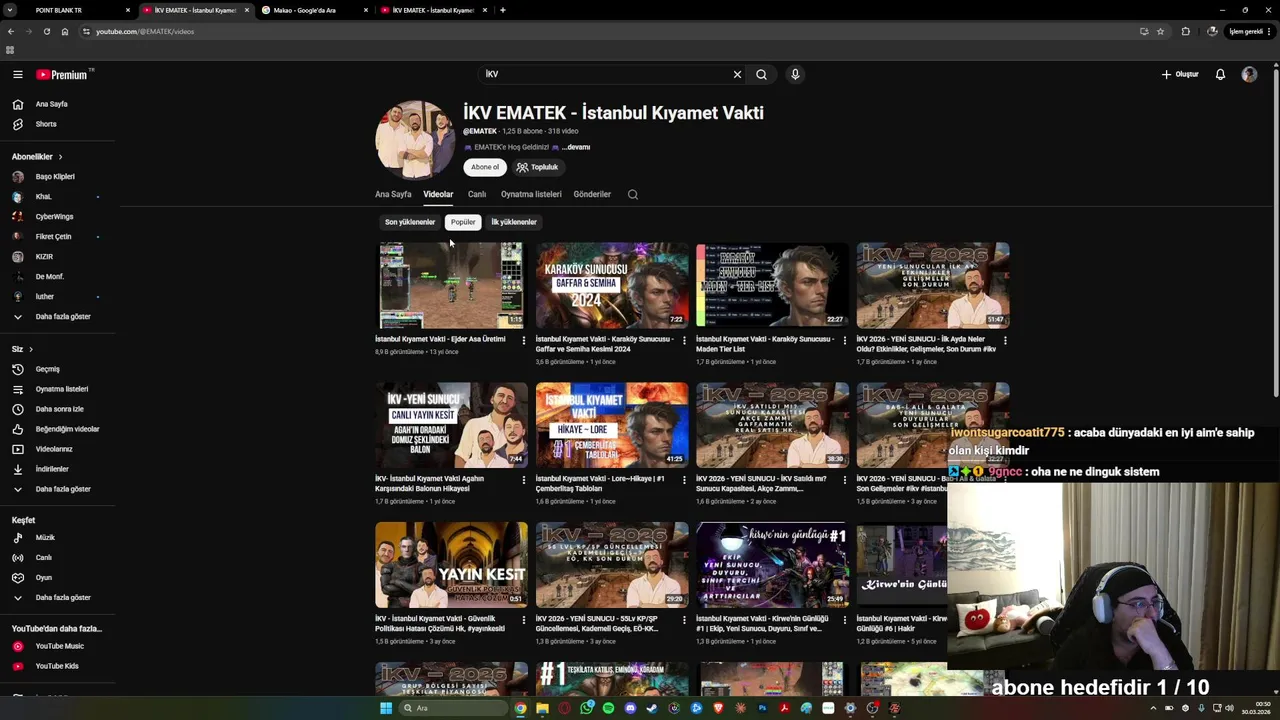1280x720 pixels.
Task: Expand channel description with ...devamı
Action: pos(576,147)
